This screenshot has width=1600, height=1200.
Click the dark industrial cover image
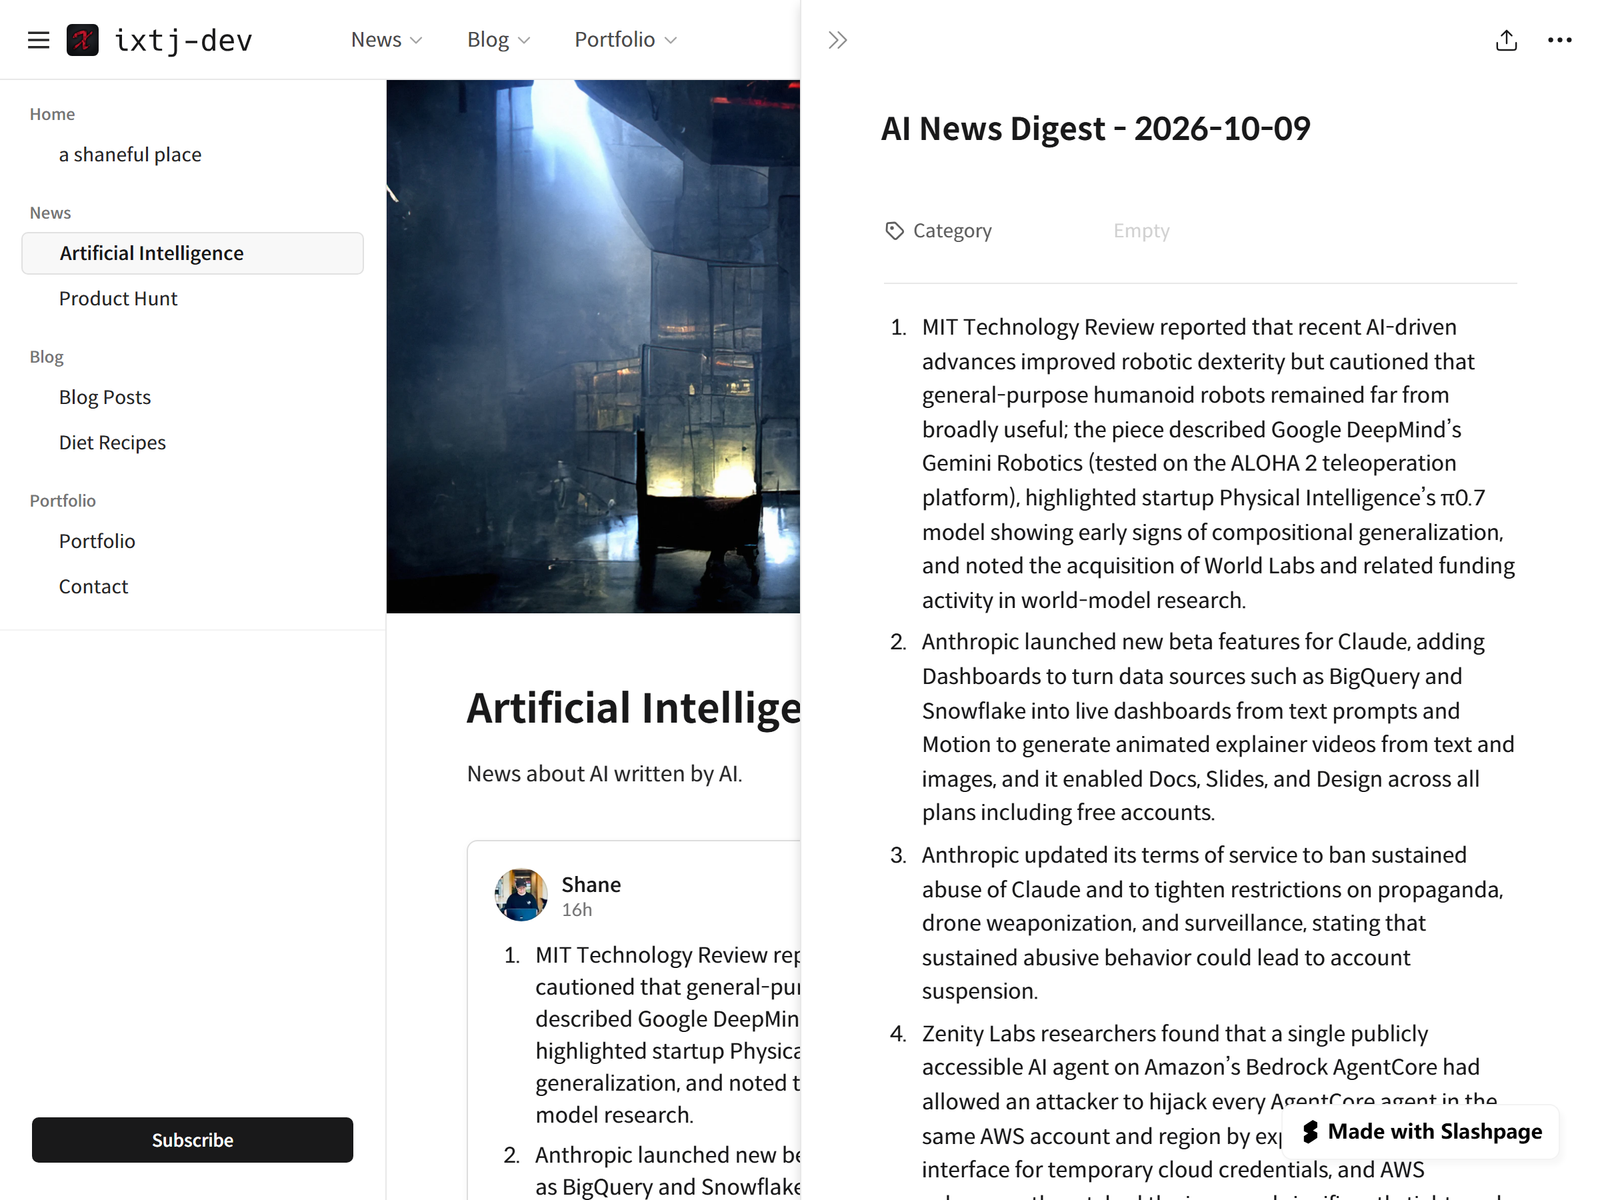(593, 346)
